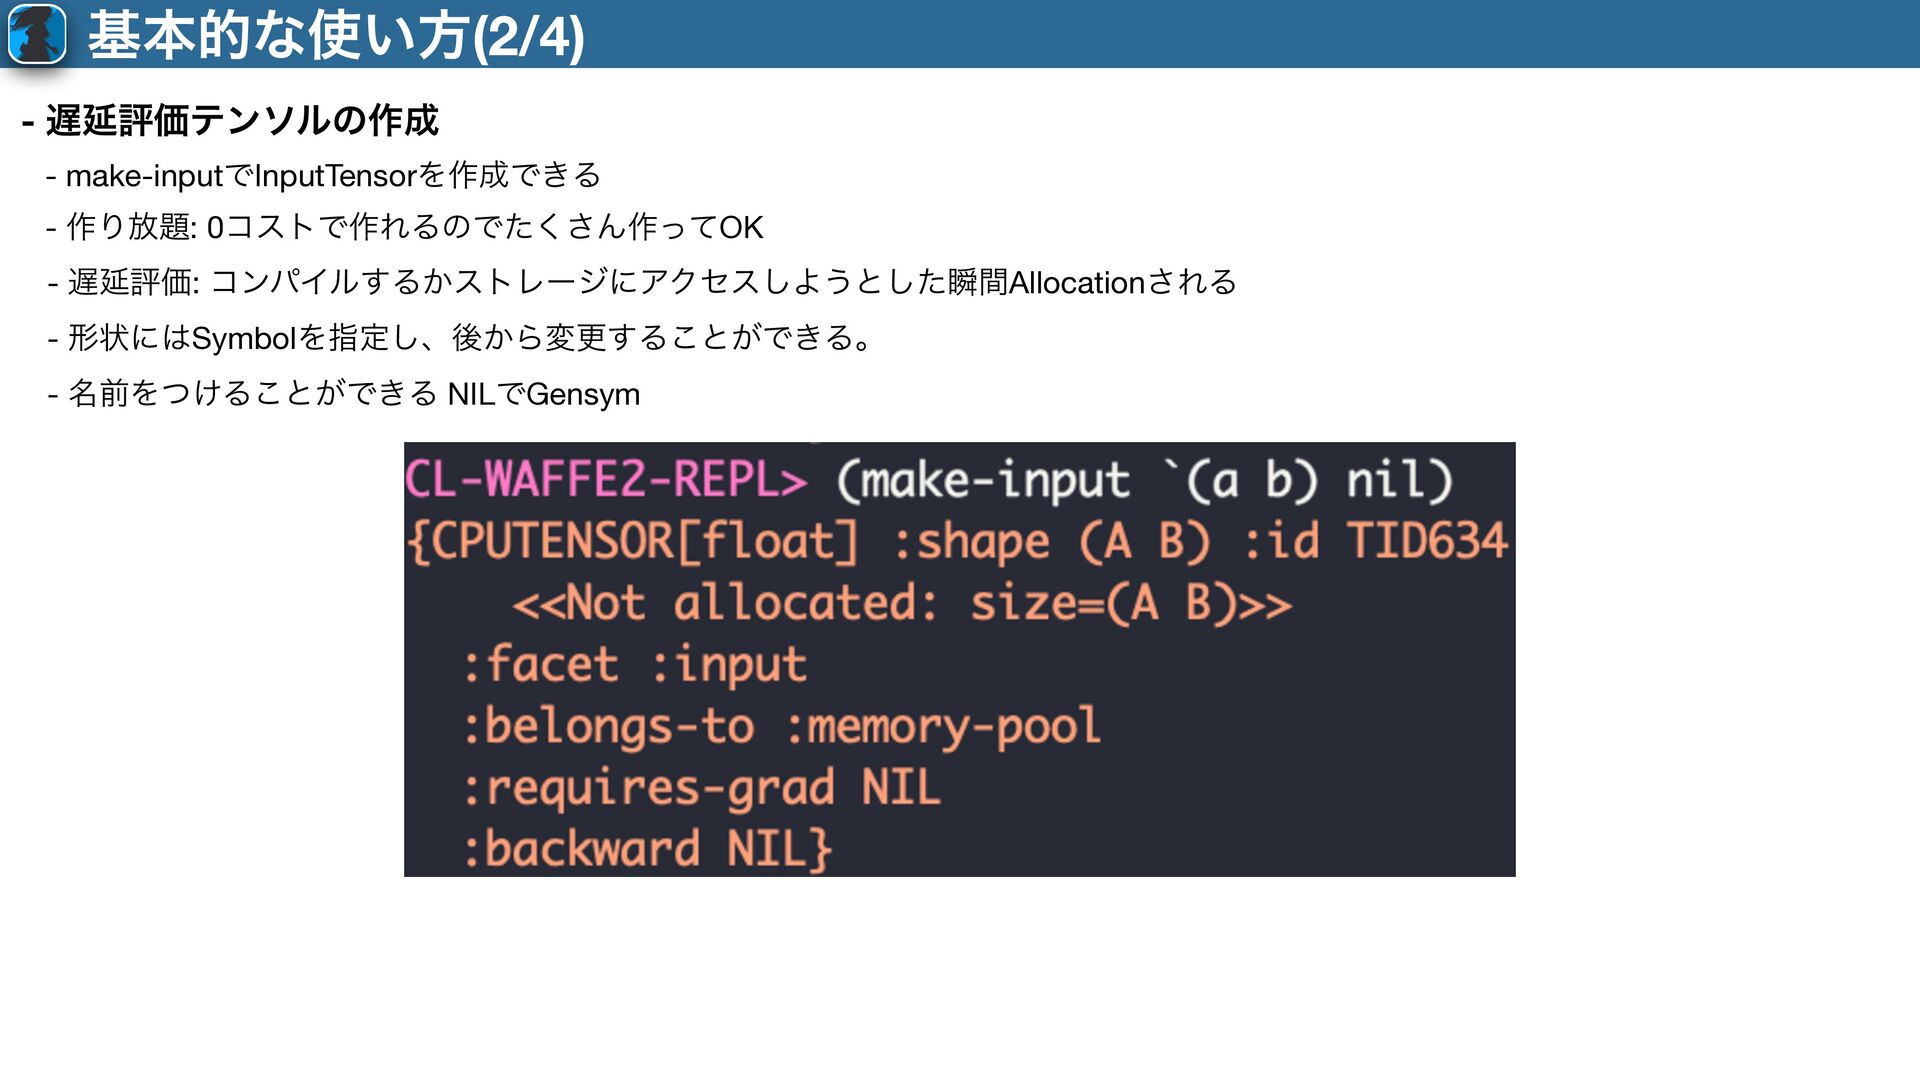Viewport: 1920px width, 1080px height.
Task: Click the app logo icon in header
Action: click(x=37, y=34)
